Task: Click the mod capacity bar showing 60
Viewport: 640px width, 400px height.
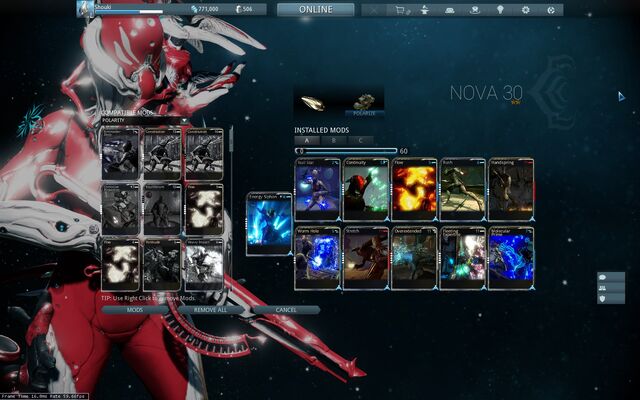Action: pos(346,151)
